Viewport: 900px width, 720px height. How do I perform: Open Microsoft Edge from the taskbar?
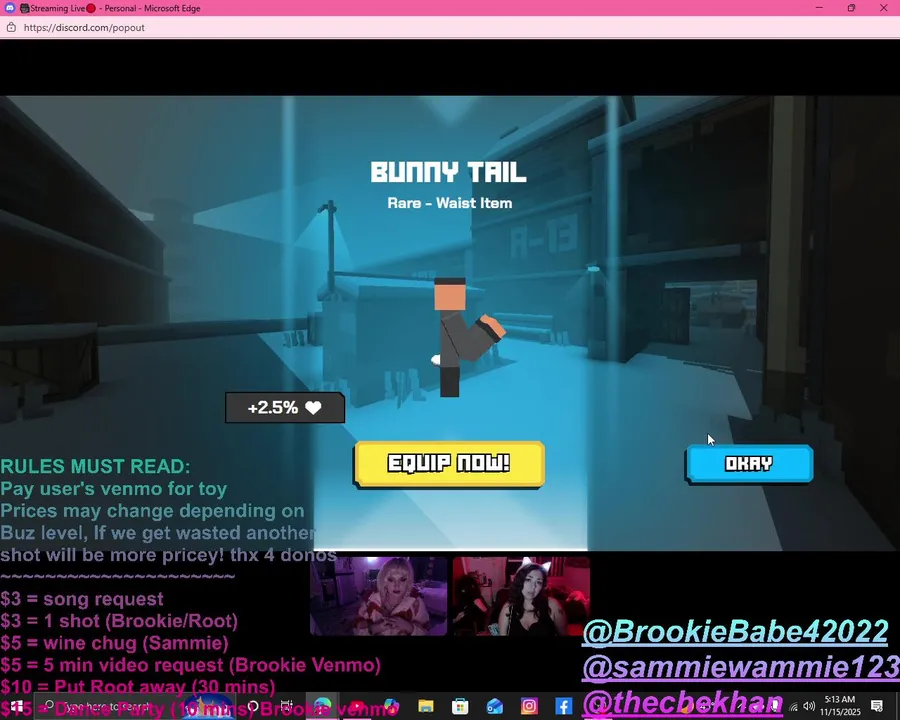(323, 706)
